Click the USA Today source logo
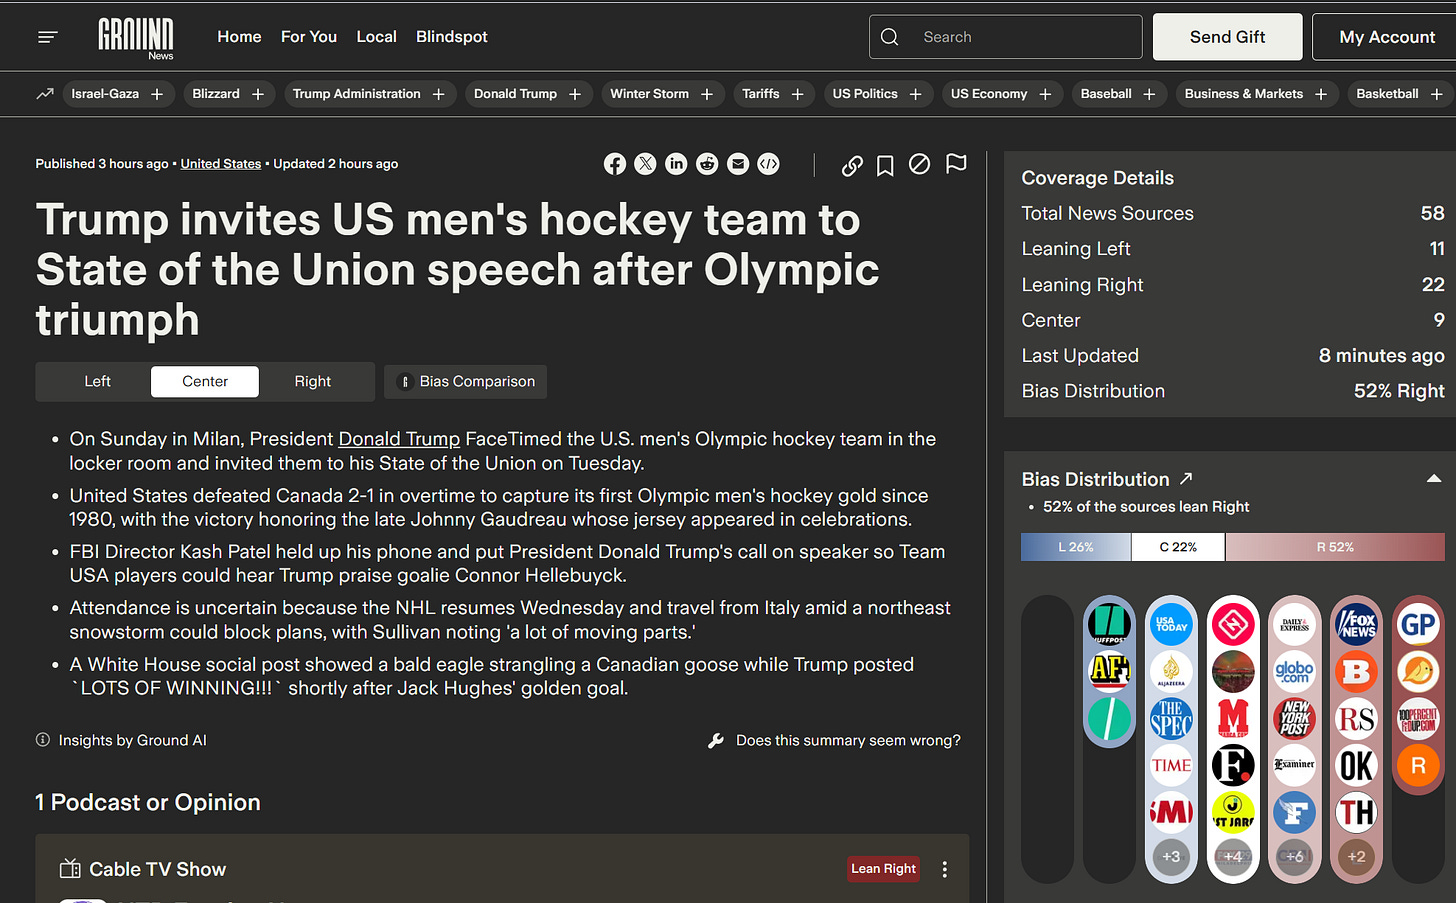 tap(1171, 624)
